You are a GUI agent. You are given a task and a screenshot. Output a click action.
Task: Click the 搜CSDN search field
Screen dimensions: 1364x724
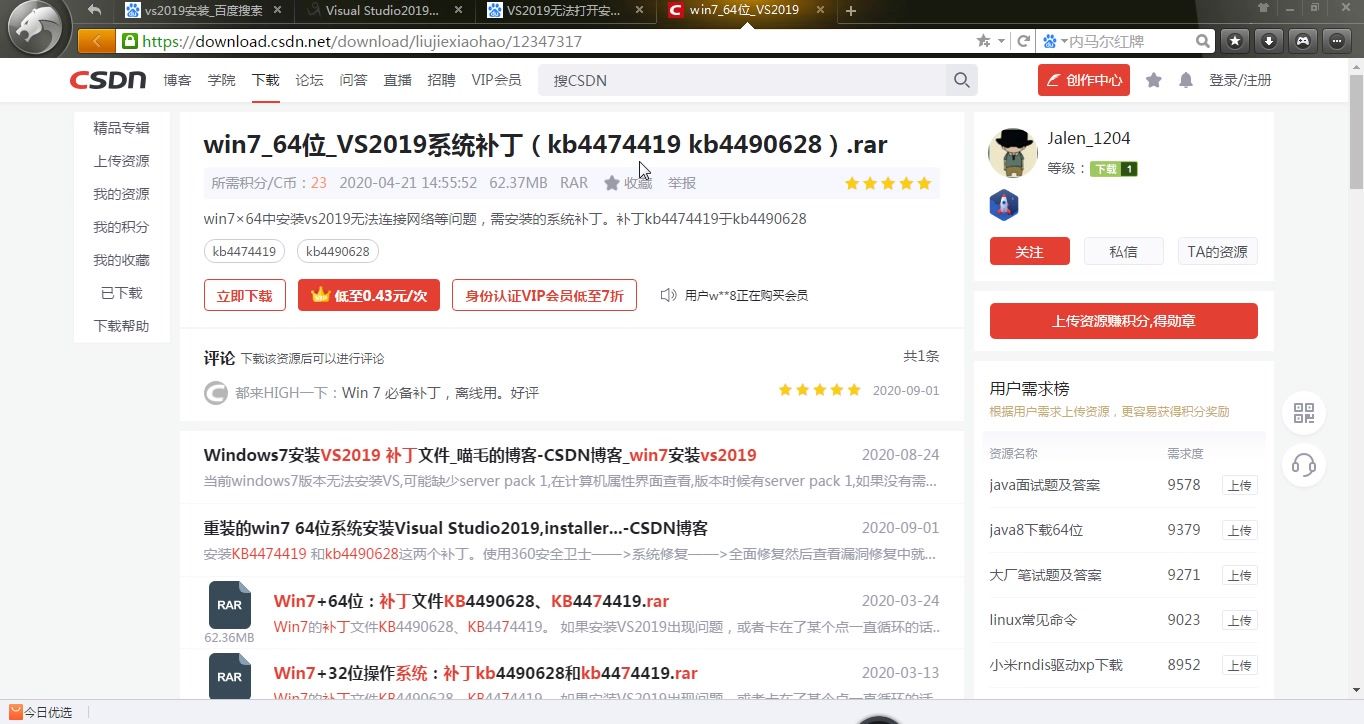click(741, 80)
